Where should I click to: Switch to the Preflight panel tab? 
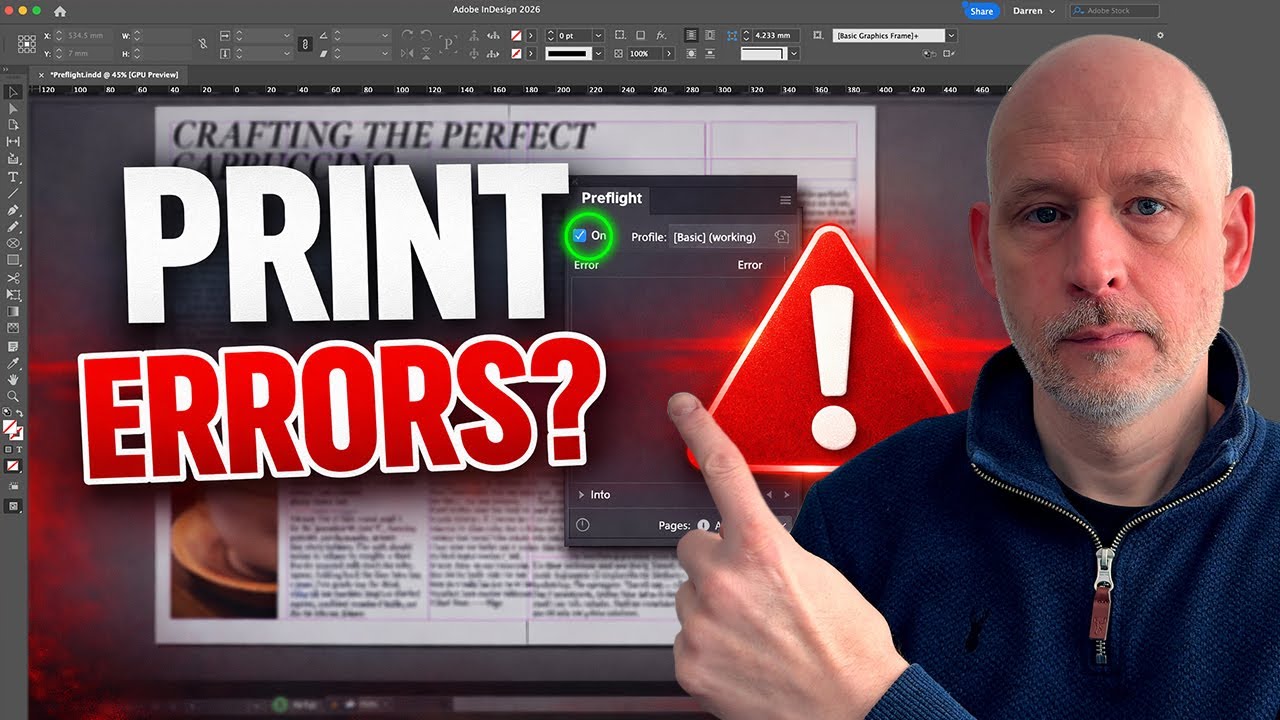[x=611, y=198]
